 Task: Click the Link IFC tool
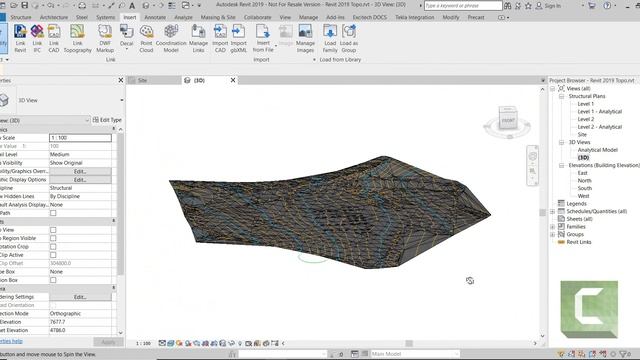[x=37, y=38]
